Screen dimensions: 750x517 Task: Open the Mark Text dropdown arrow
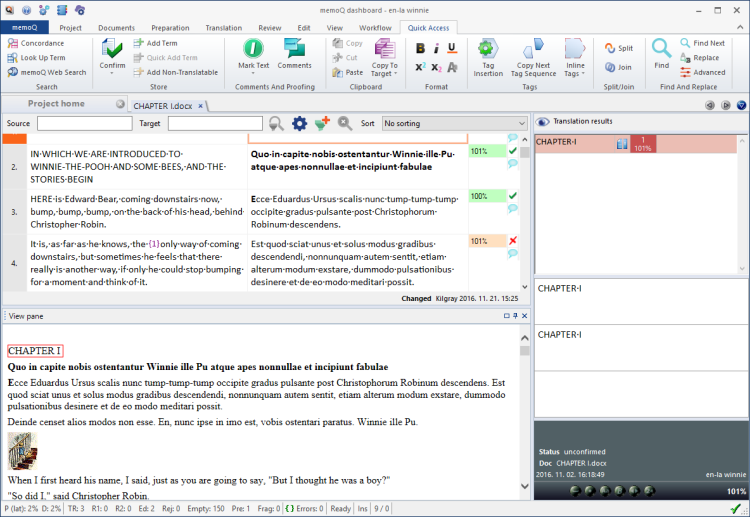[x=253, y=73]
